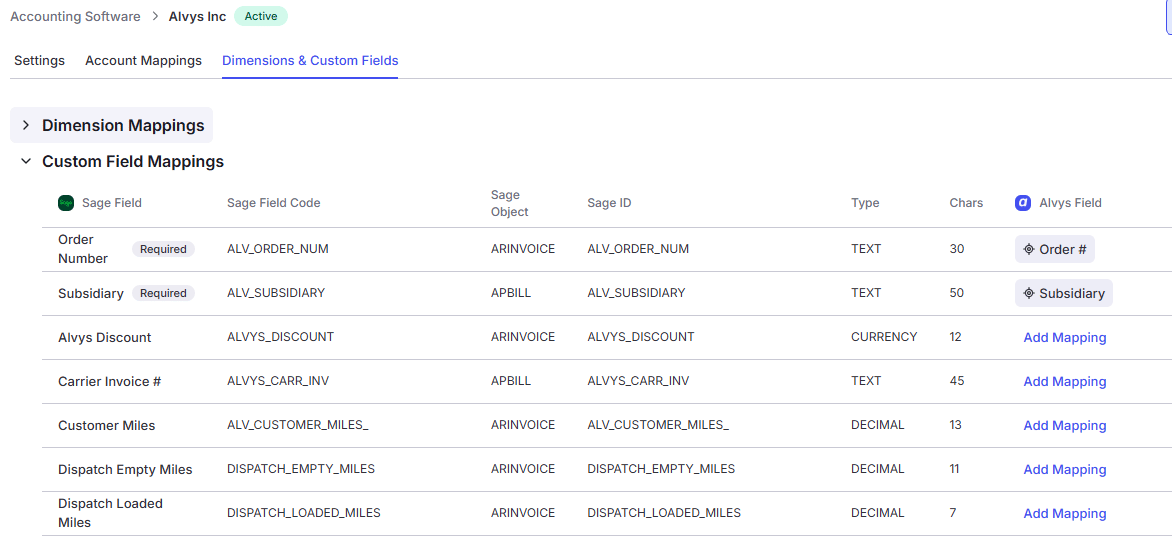The height and width of the screenshot is (552, 1172).
Task: Click the Type column header
Action: (x=866, y=203)
